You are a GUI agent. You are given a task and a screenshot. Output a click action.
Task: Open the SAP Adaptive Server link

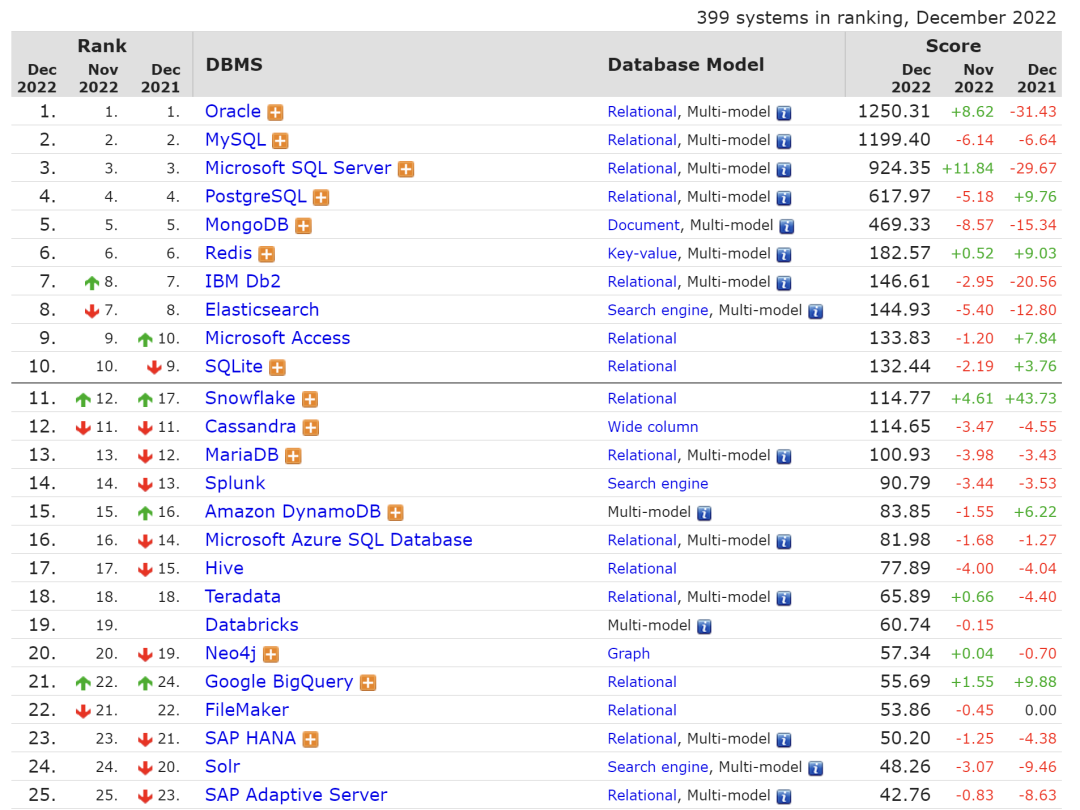pyautogui.click(x=295, y=795)
